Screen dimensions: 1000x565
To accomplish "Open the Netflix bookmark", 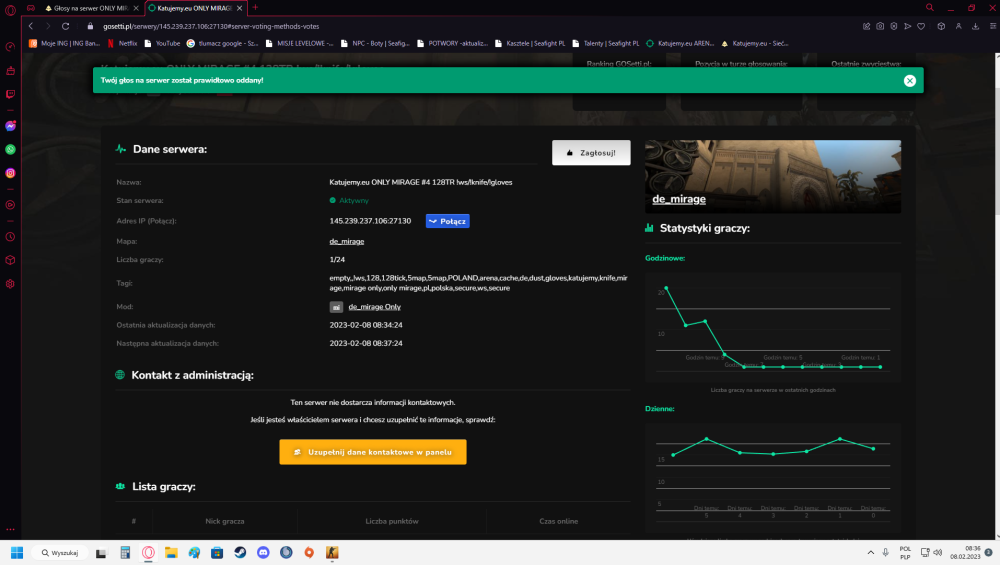I will pos(122,43).
